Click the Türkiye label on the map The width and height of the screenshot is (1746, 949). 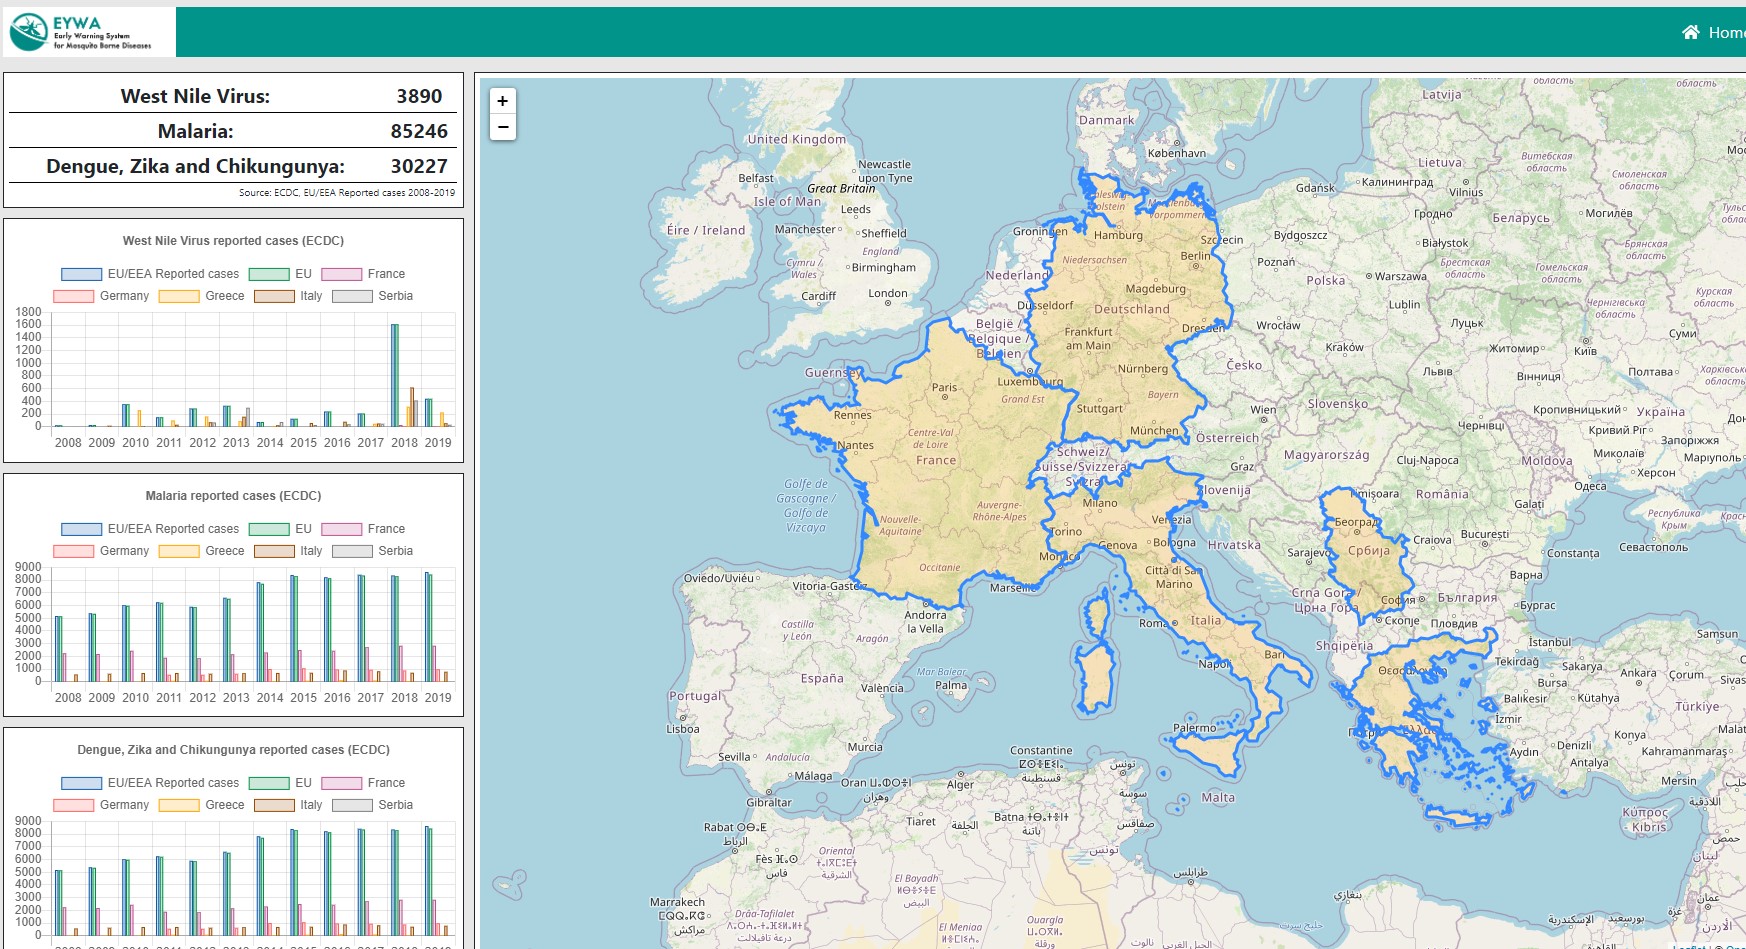pyautogui.click(x=1697, y=706)
